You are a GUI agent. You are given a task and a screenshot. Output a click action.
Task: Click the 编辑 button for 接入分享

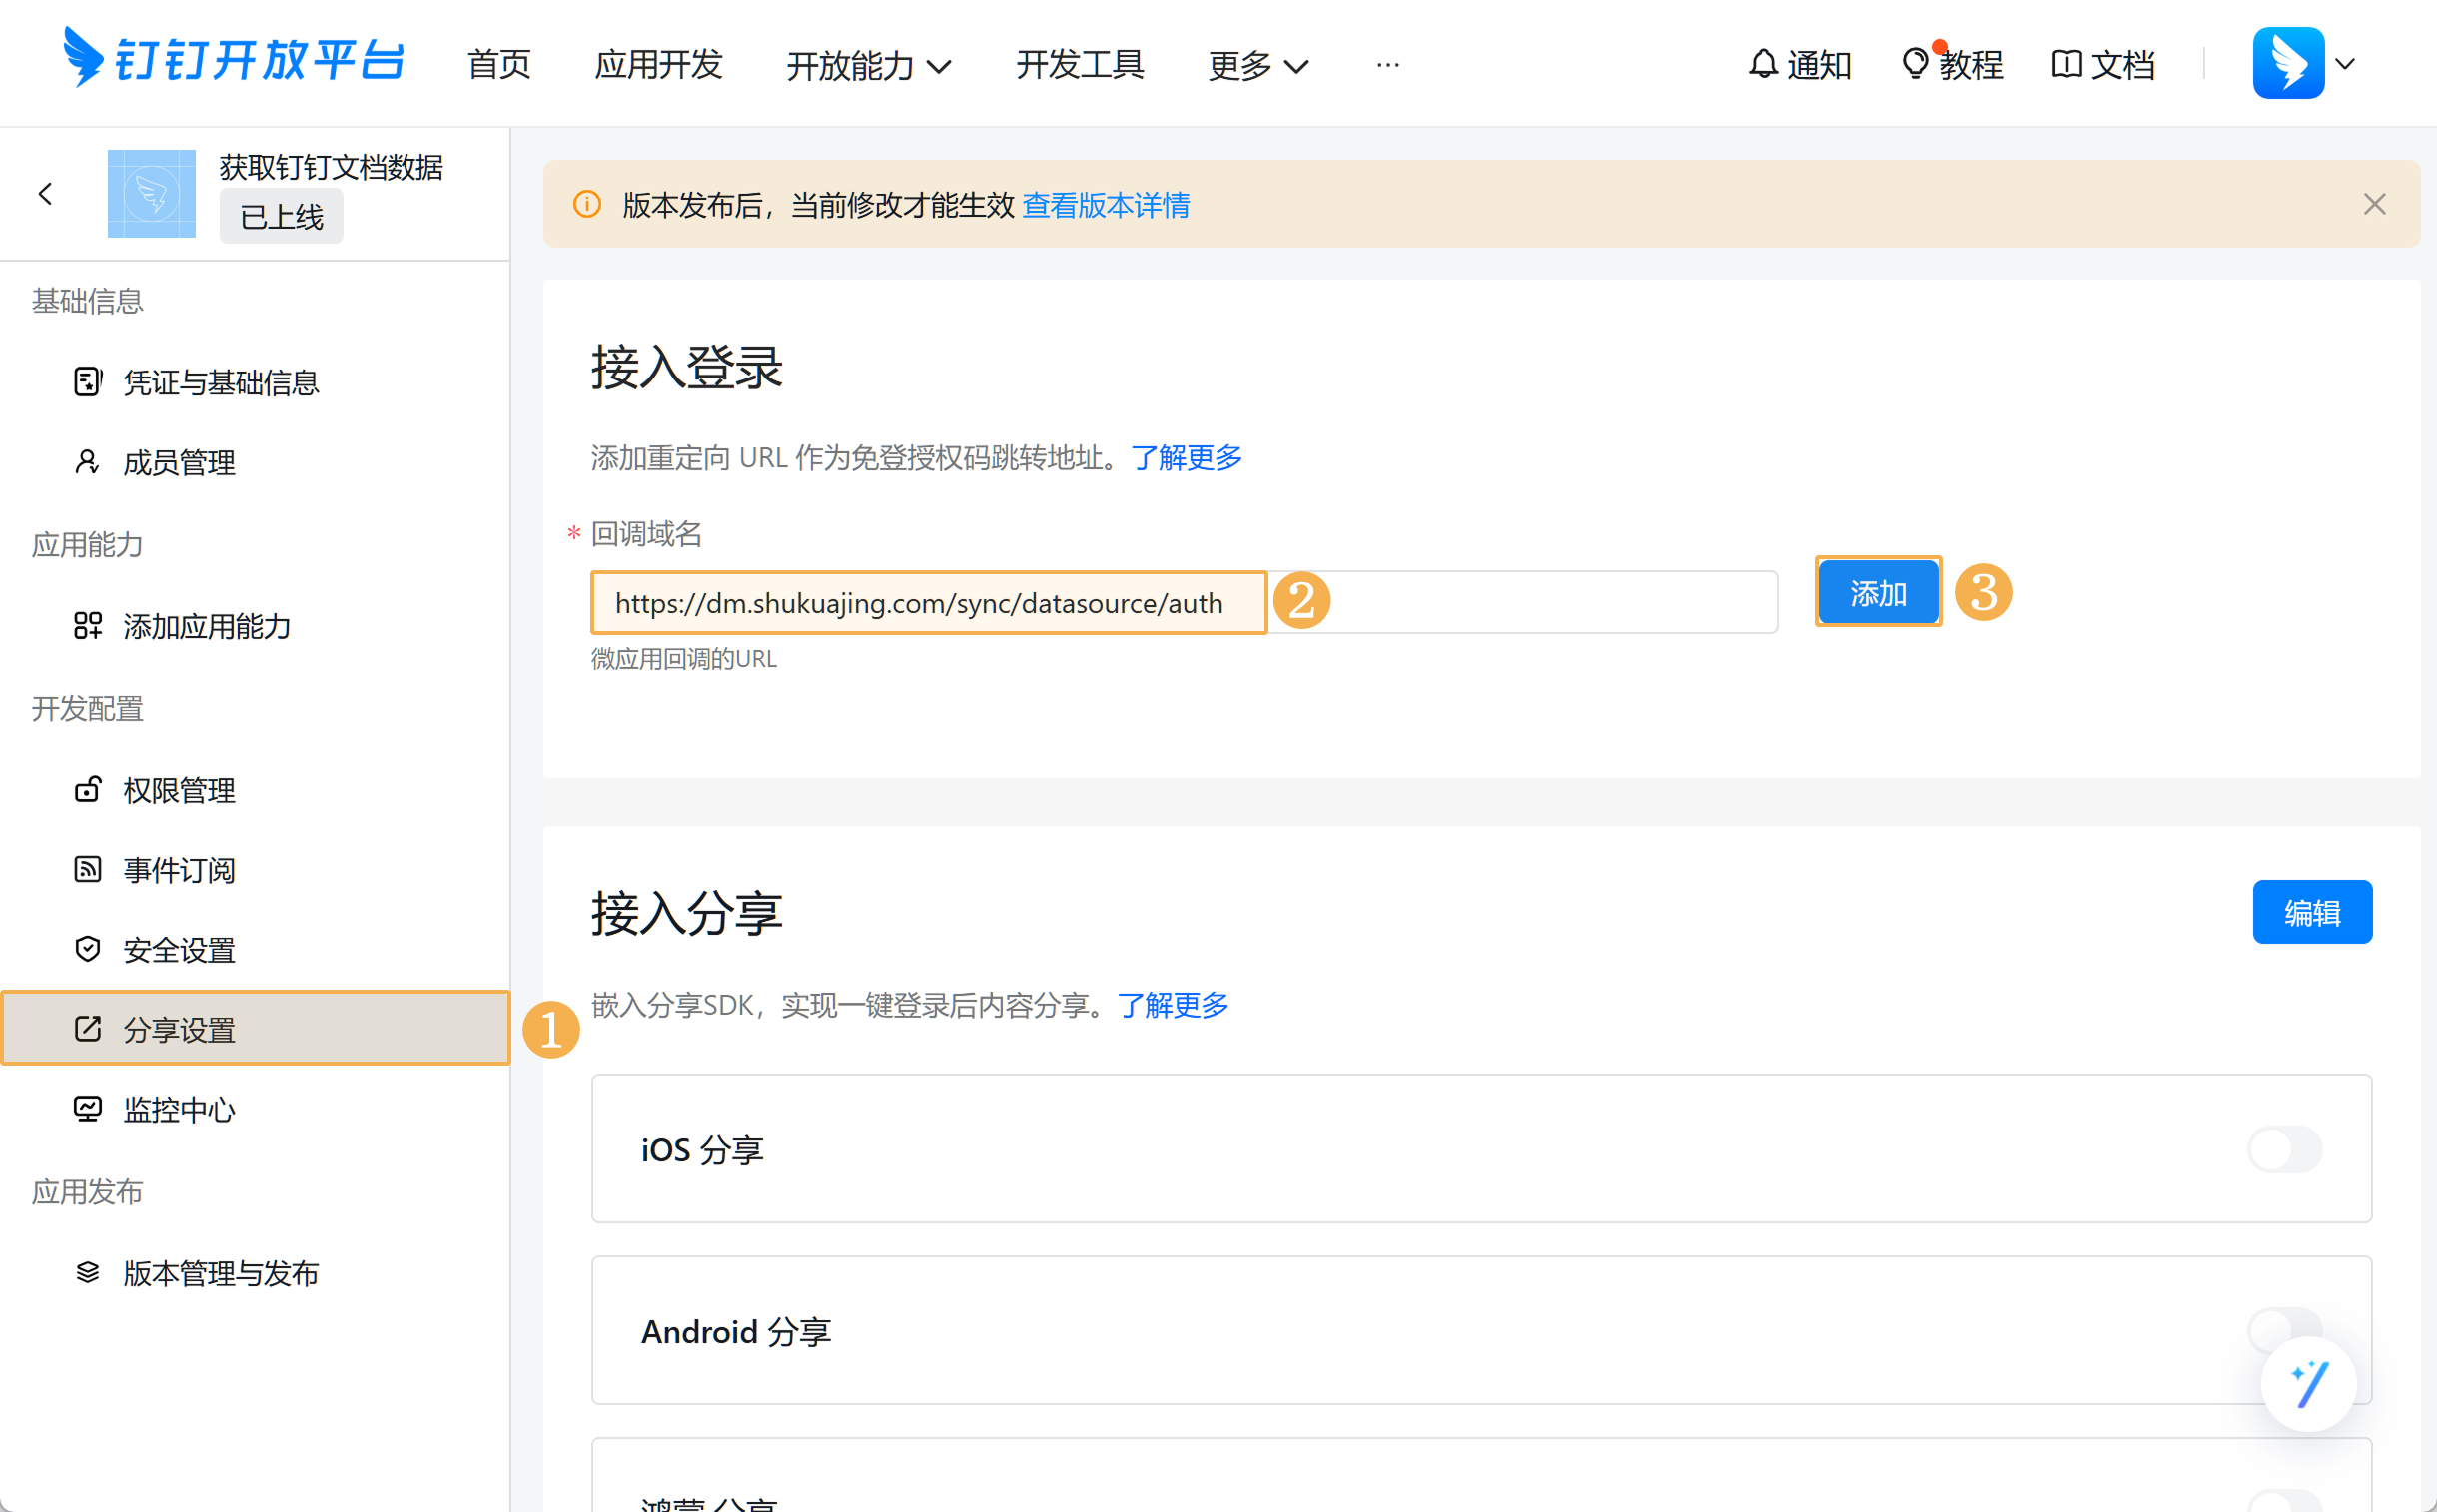coord(2311,912)
